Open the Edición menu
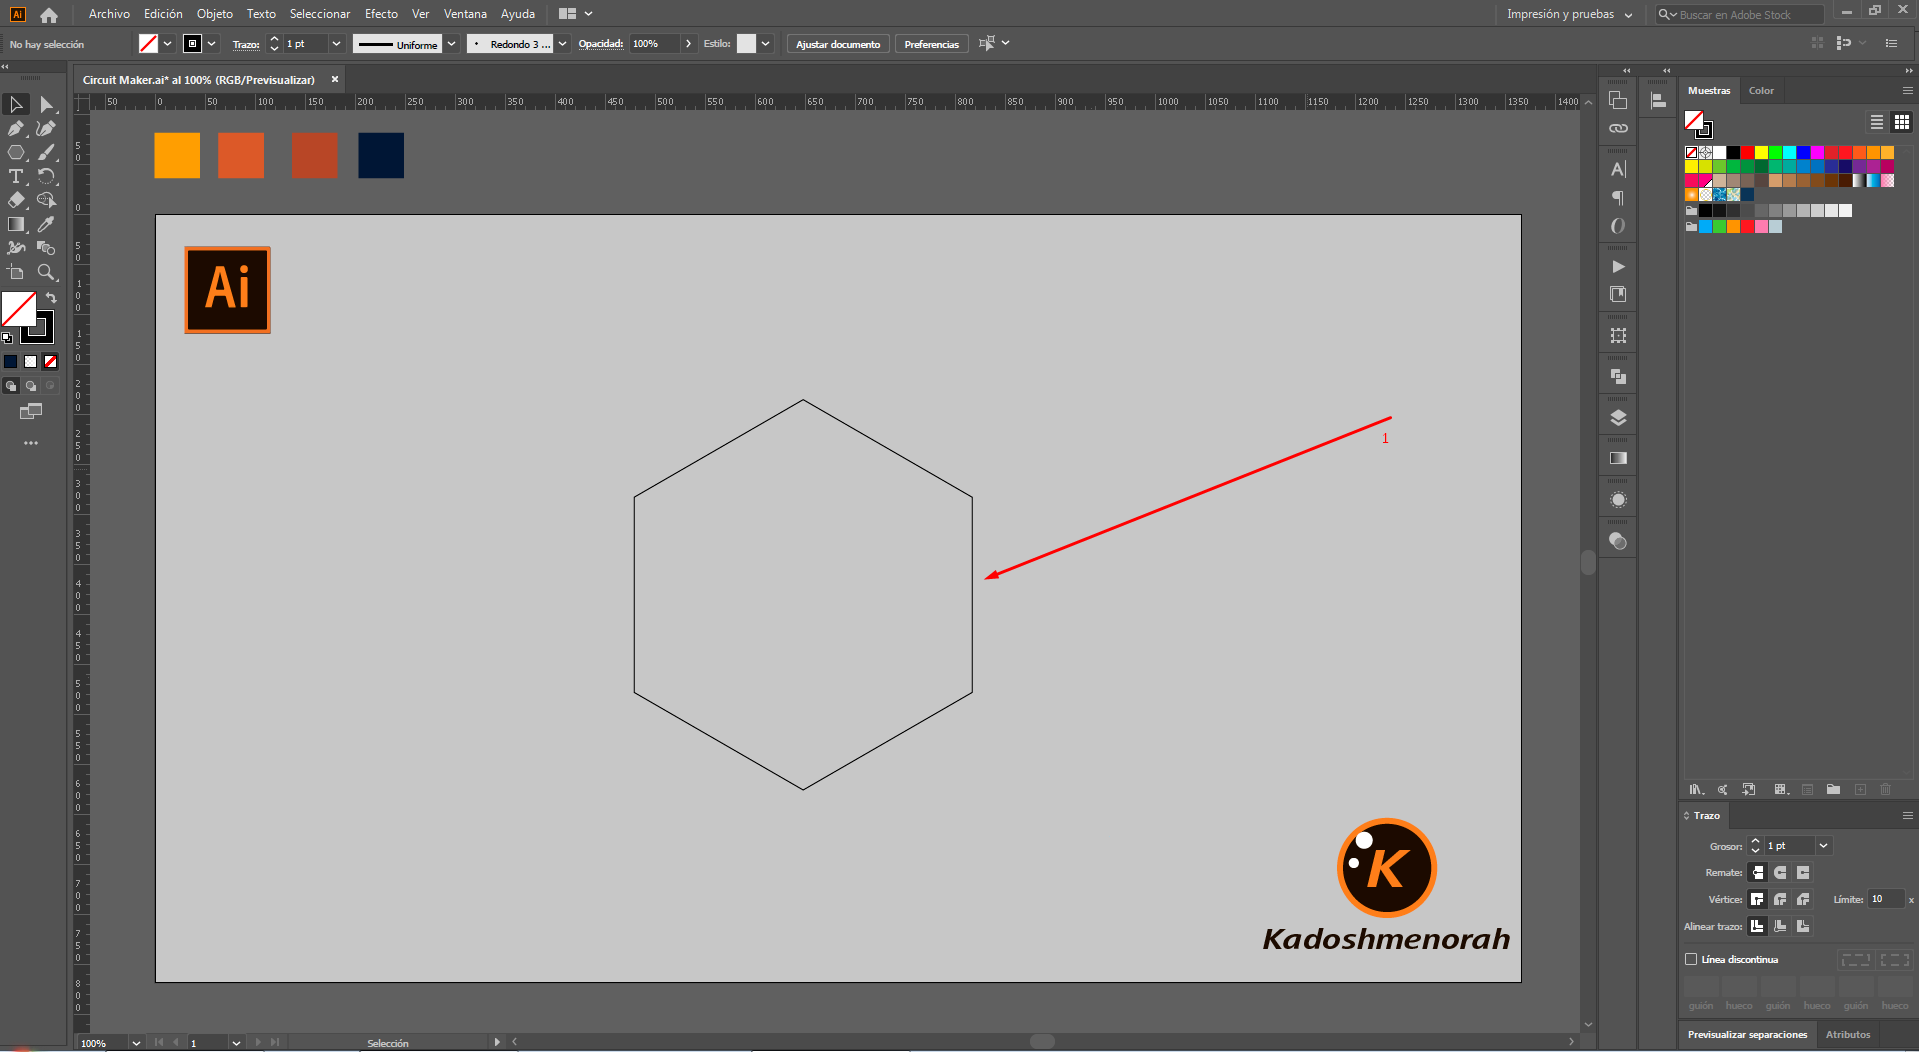Screen dimensions: 1919x1052 click(x=163, y=14)
